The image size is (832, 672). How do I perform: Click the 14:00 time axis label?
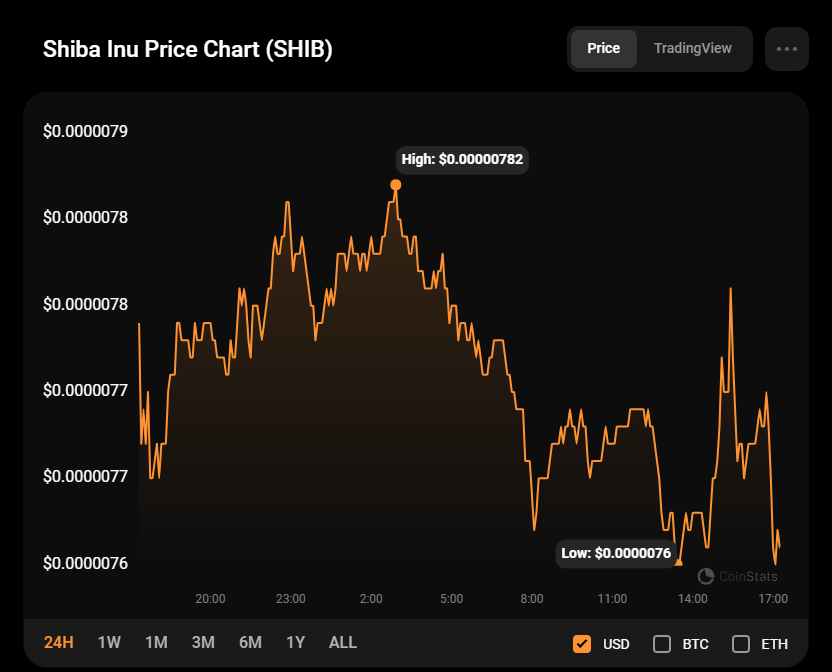point(693,599)
